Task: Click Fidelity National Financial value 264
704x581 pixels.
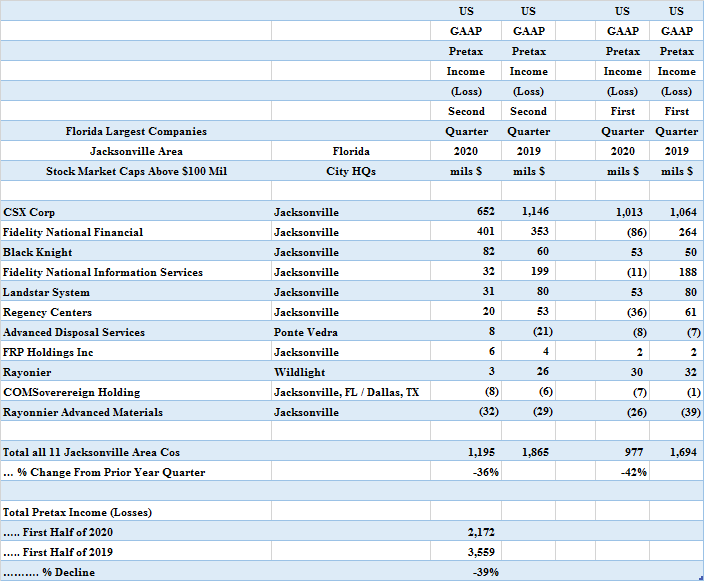Action: 688,232
